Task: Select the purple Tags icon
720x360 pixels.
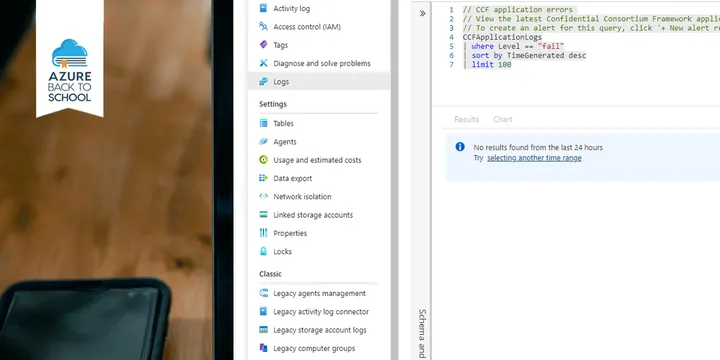Action: [264, 45]
